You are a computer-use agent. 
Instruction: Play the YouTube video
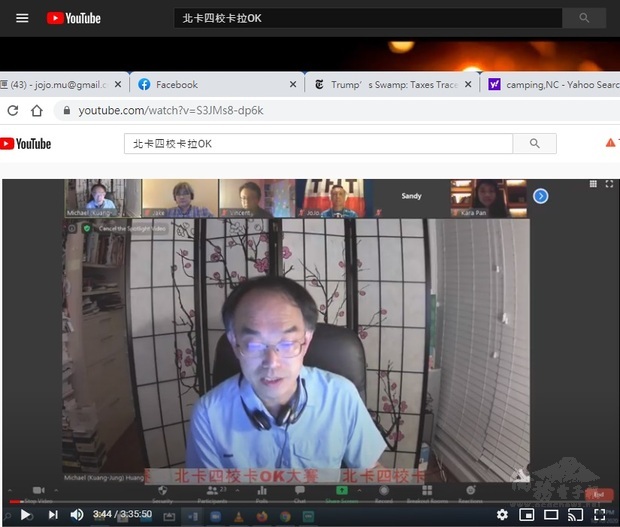(x=25, y=514)
